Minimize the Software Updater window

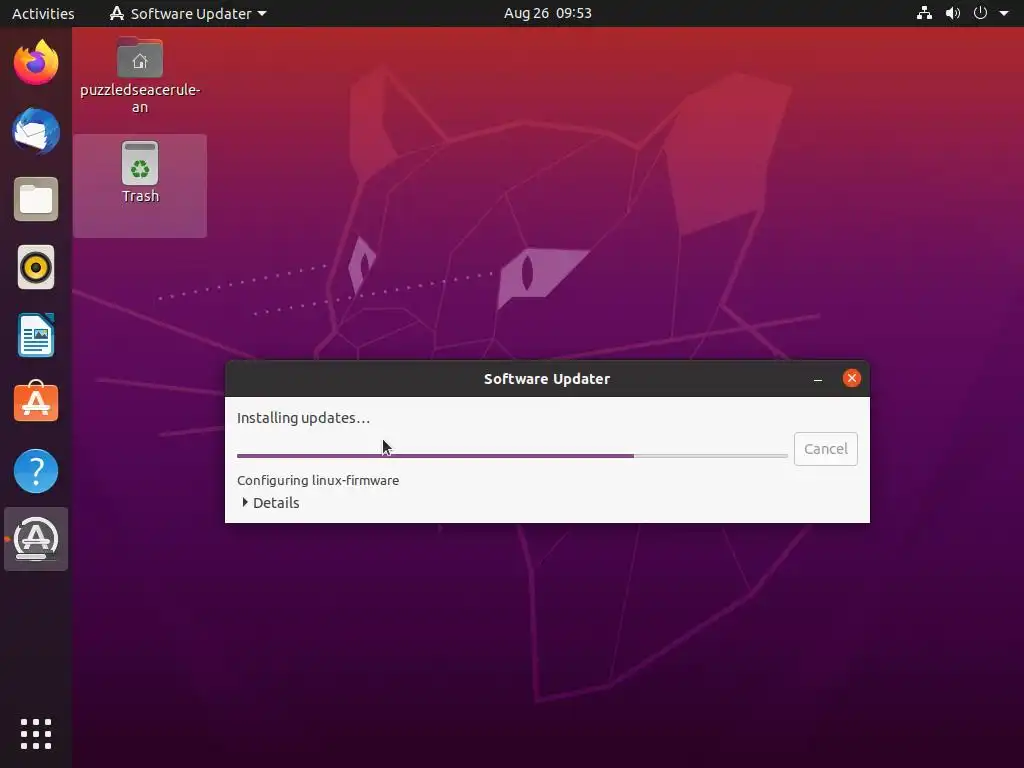[x=818, y=379]
